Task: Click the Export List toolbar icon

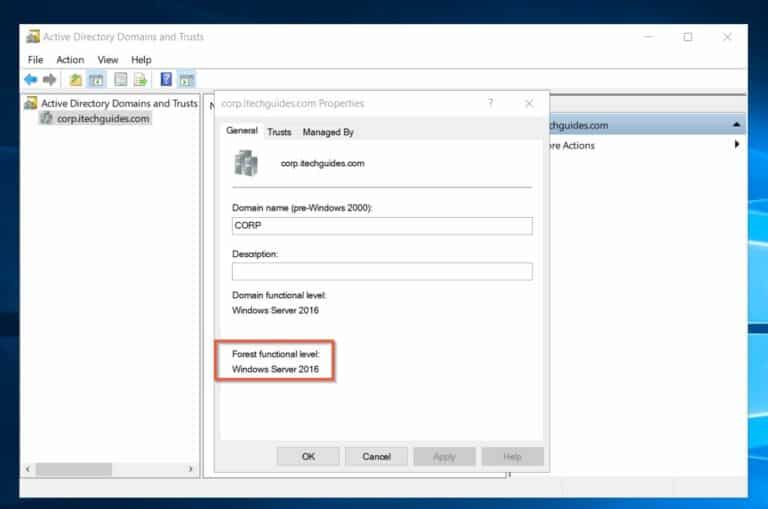Action: pos(141,79)
